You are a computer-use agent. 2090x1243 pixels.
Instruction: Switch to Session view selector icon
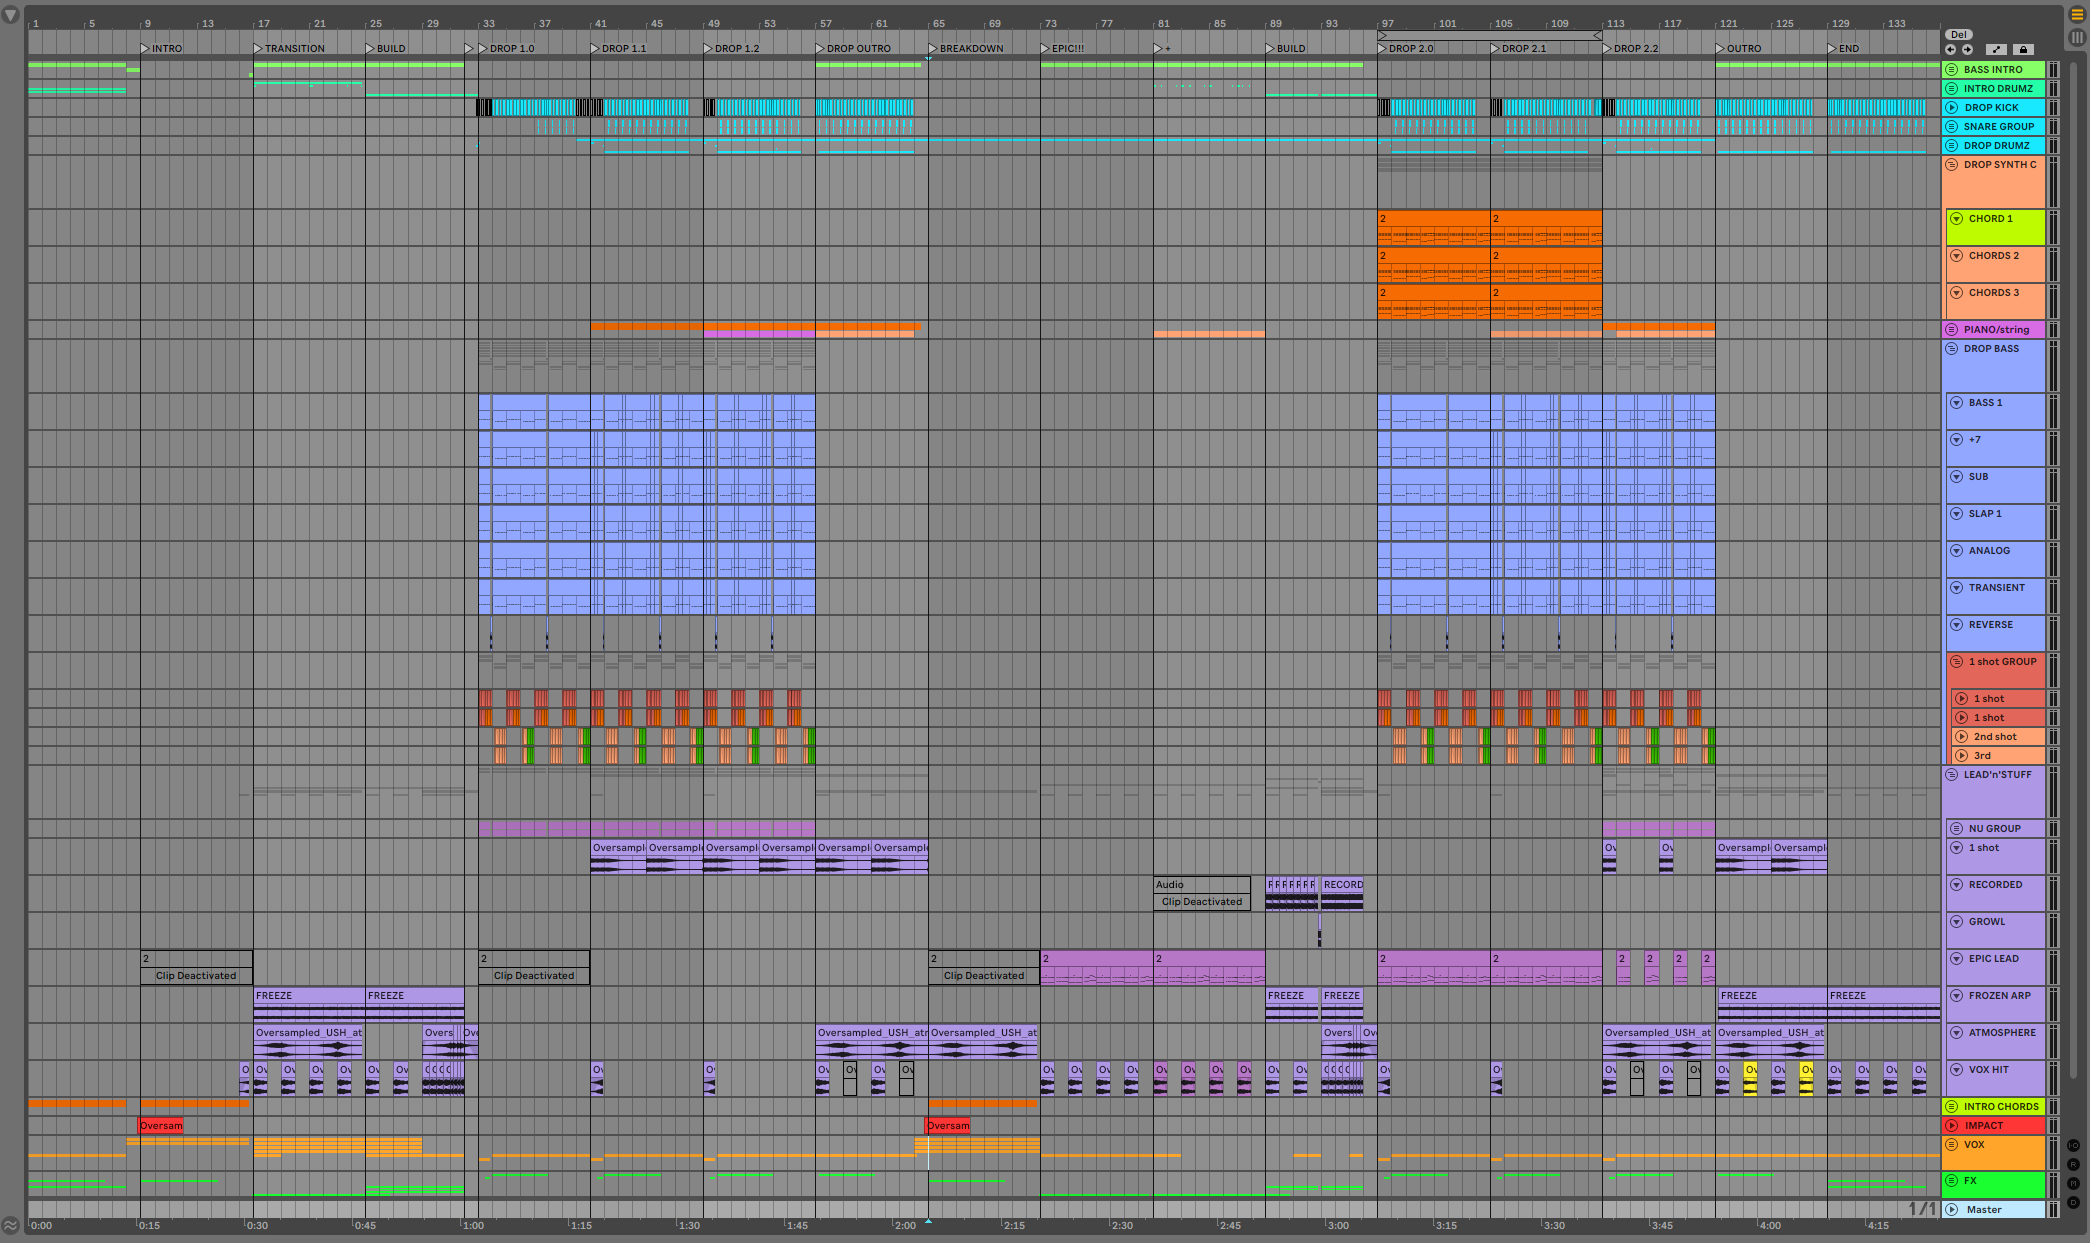(x=2076, y=38)
